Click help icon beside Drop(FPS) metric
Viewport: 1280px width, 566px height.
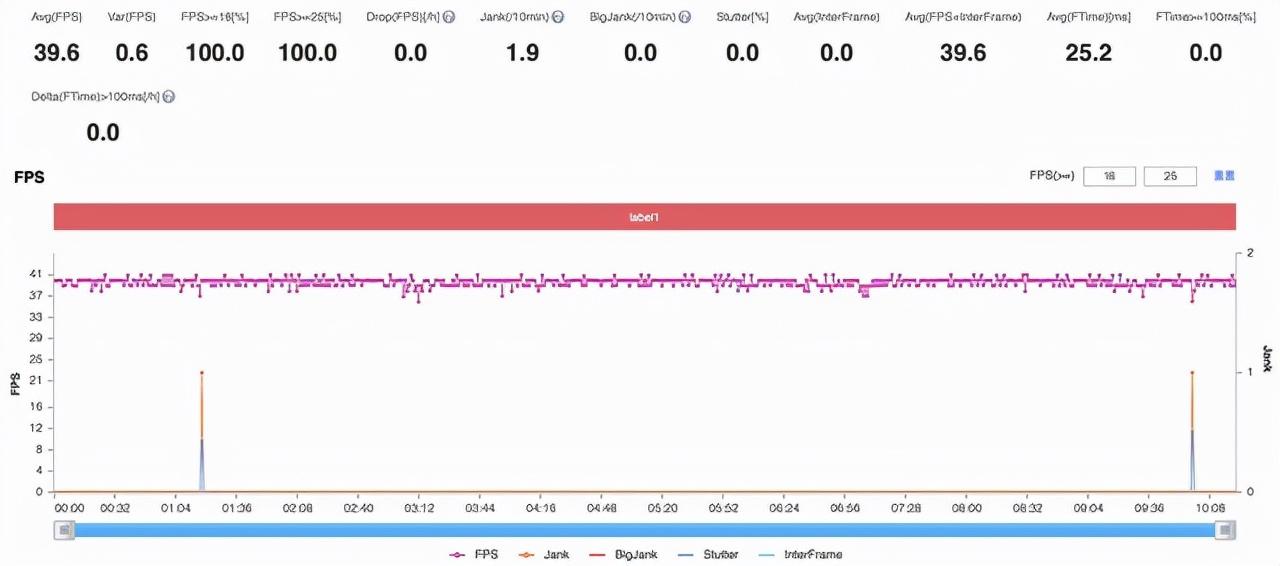(x=449, y=18)
